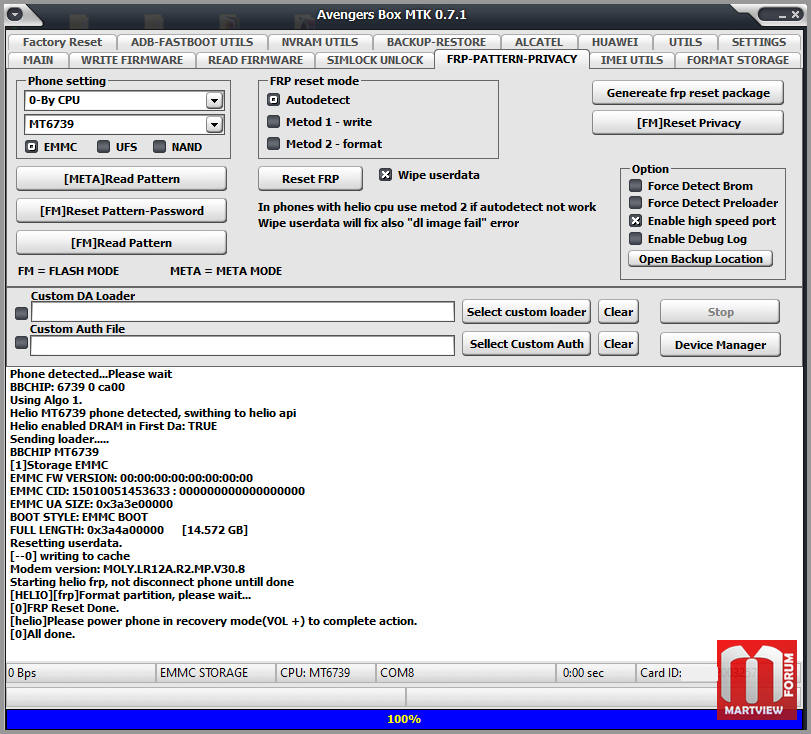This screenshot has width=811, height=734.
Task: Enable the Debug Log checkbox
Action: tap(636, 239)
